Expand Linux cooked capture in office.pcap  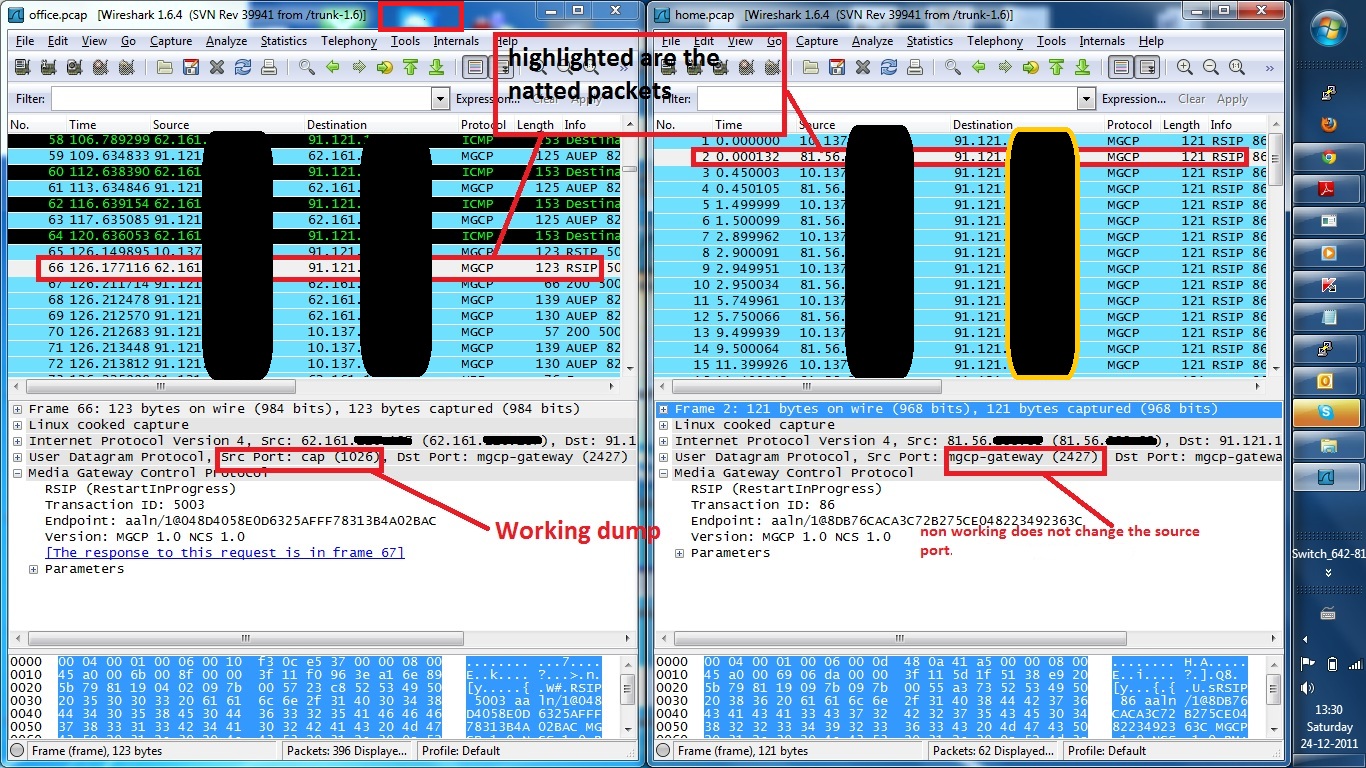point(18,425)
